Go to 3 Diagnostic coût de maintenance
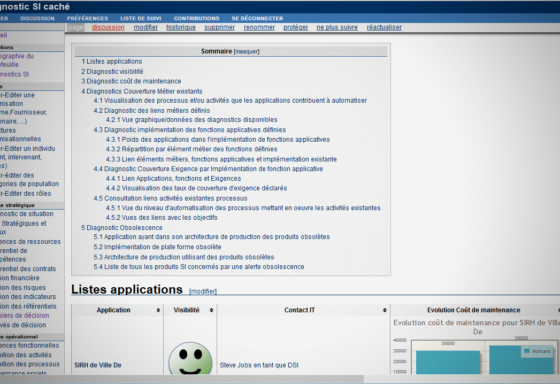Viewport: 560px width, 384px height. click(131, 81)
